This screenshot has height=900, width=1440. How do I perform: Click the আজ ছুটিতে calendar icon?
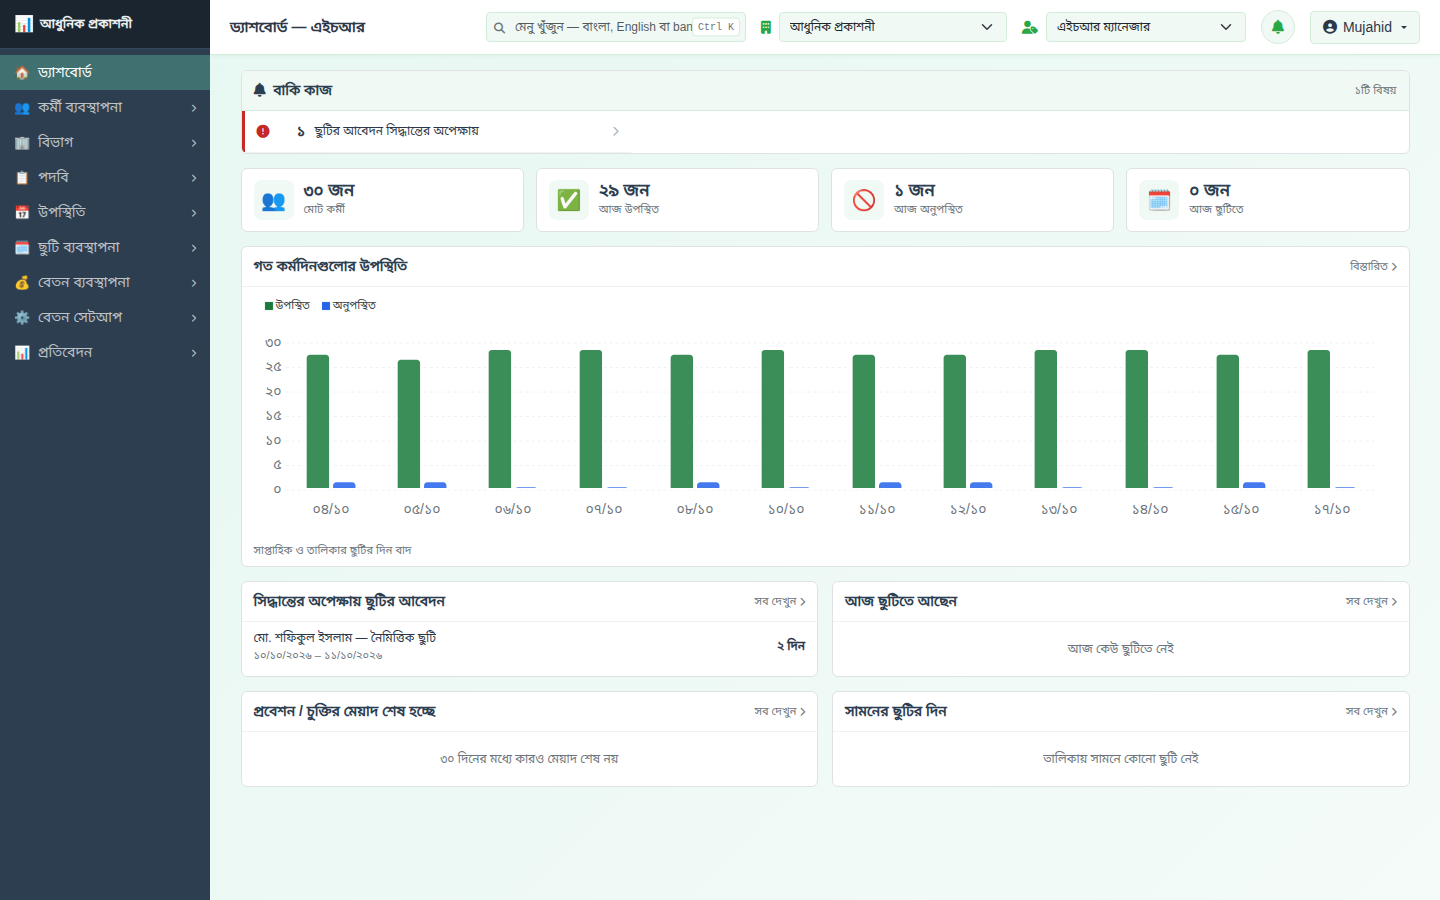[x=1158, y=200]
